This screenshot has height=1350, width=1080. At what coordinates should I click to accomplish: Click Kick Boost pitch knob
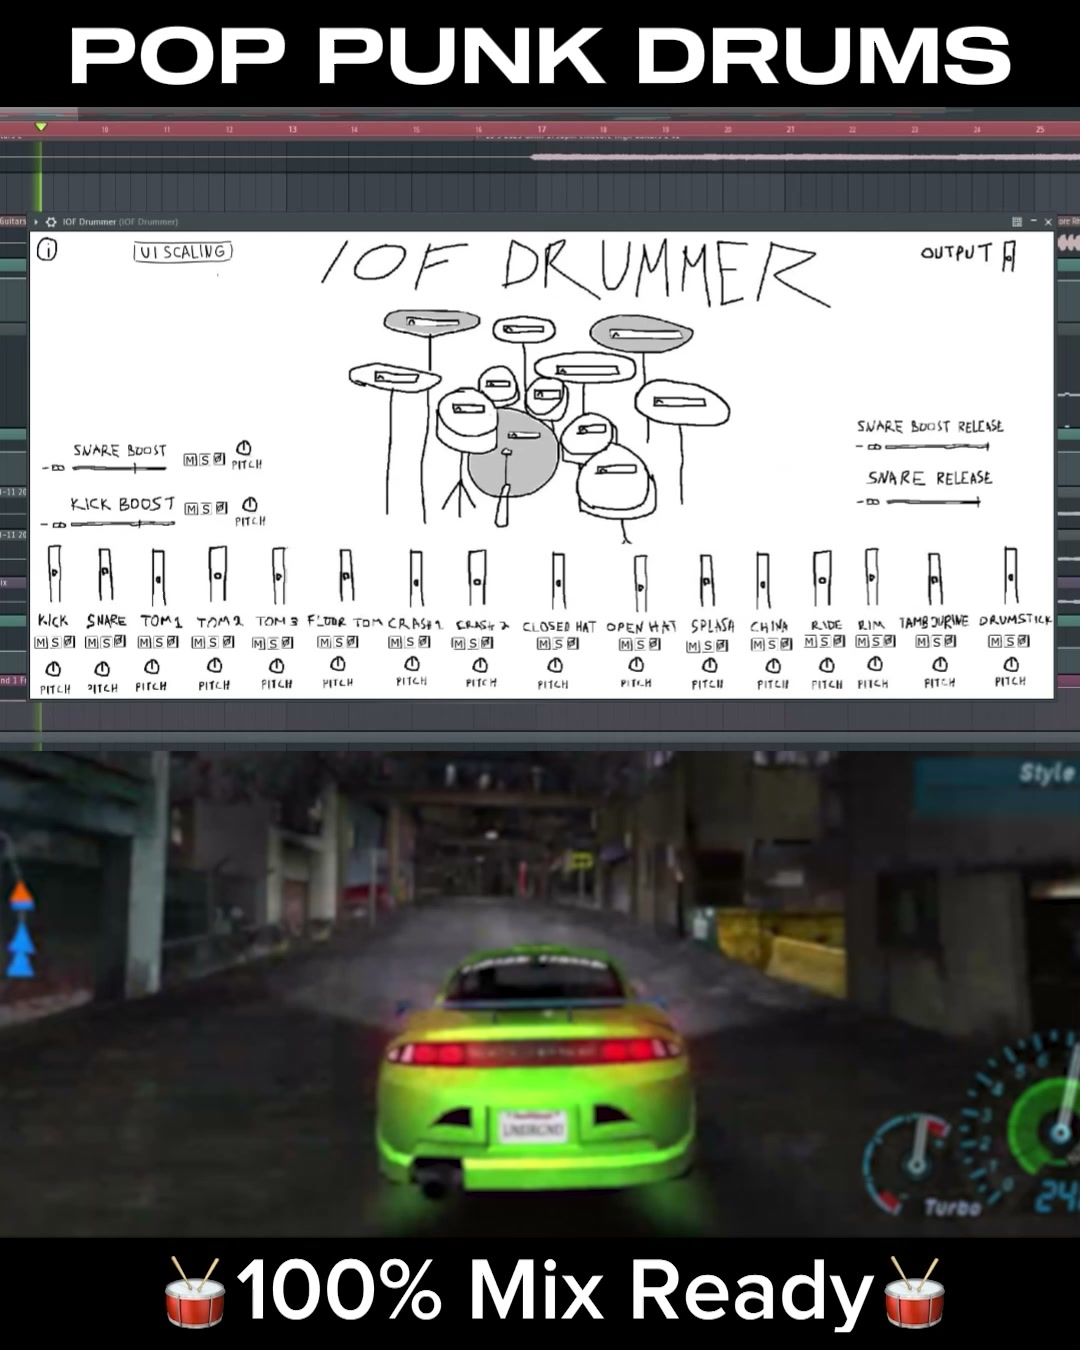(x=250, y=505)
